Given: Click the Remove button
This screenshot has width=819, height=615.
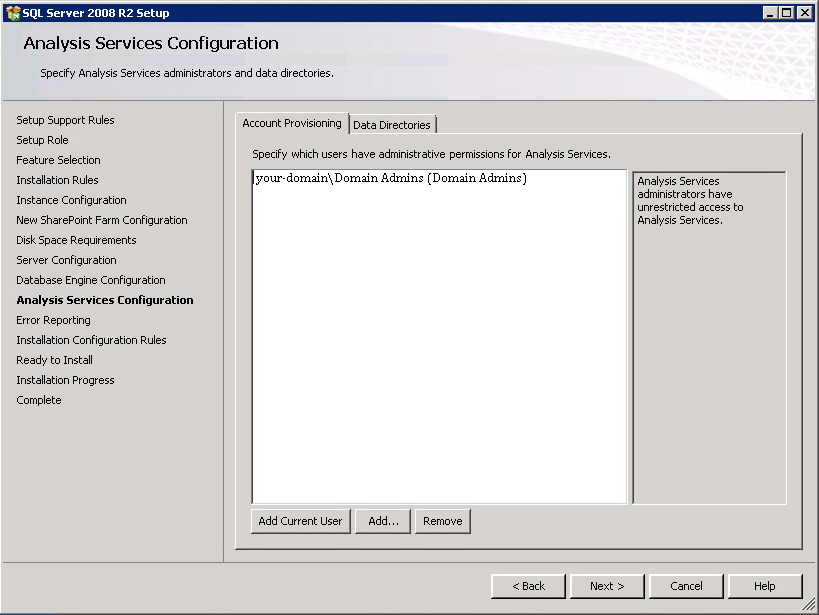Looking at the screenshot, I should (442, 521).
